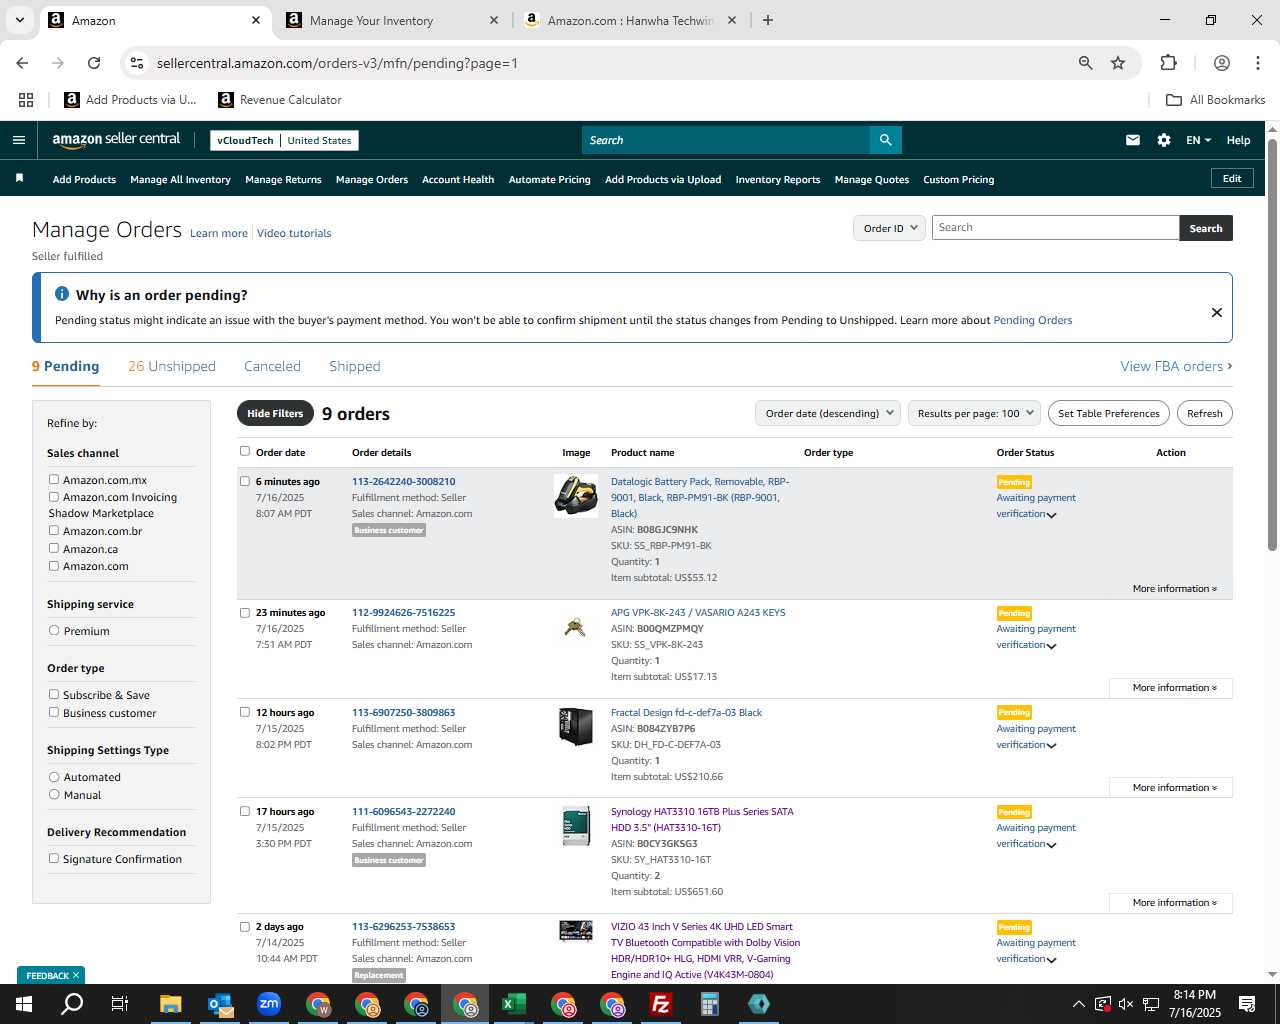The width and height of the screenshot is (1280, 1024).
Task: Check the Subscribe & Save order type
Action: tap(54, 694)
